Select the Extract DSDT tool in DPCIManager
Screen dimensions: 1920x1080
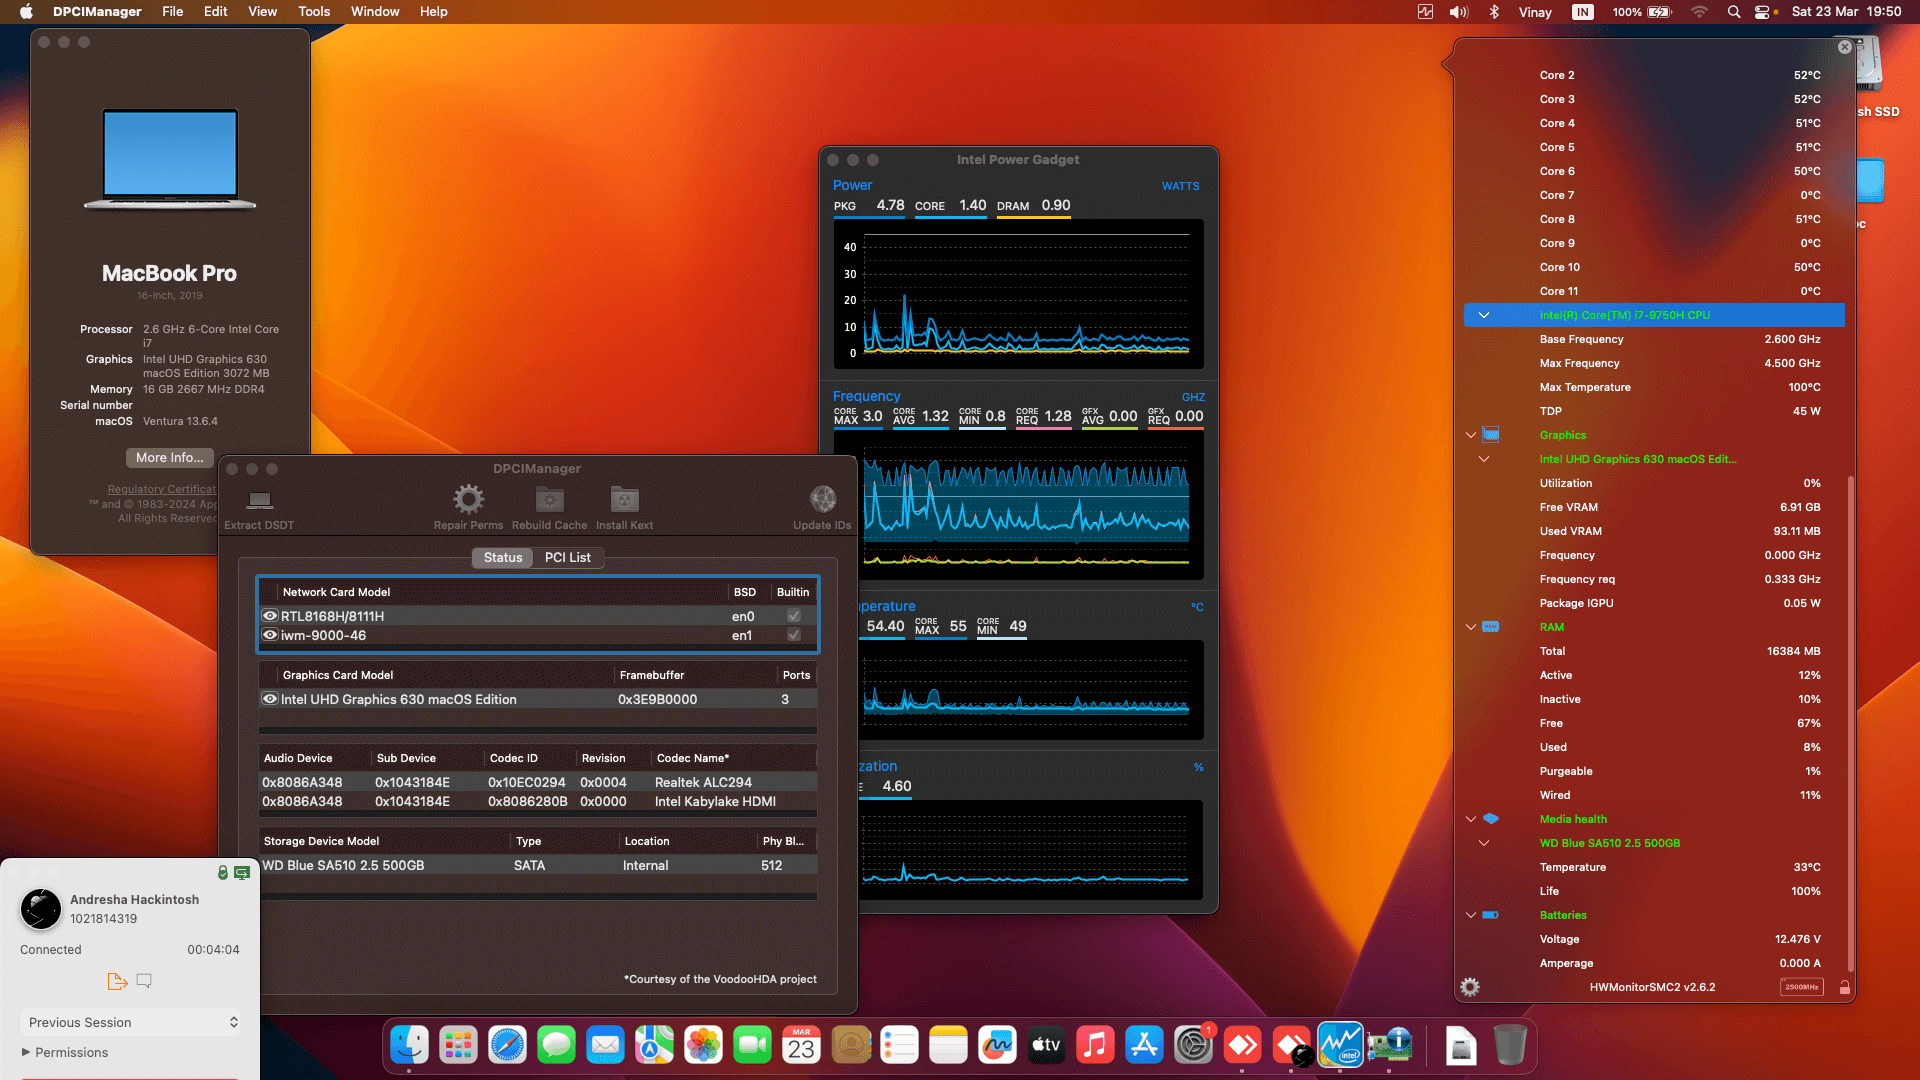coord(259,505)
